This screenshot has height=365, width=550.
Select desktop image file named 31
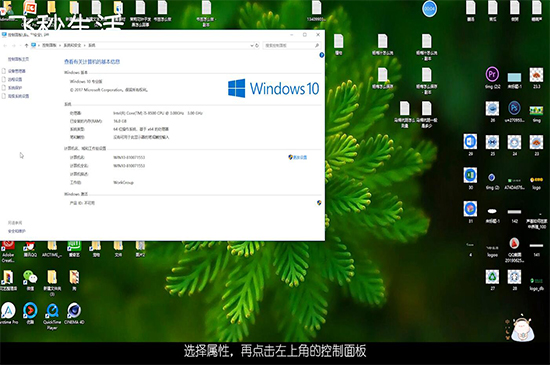coord(470,212)
